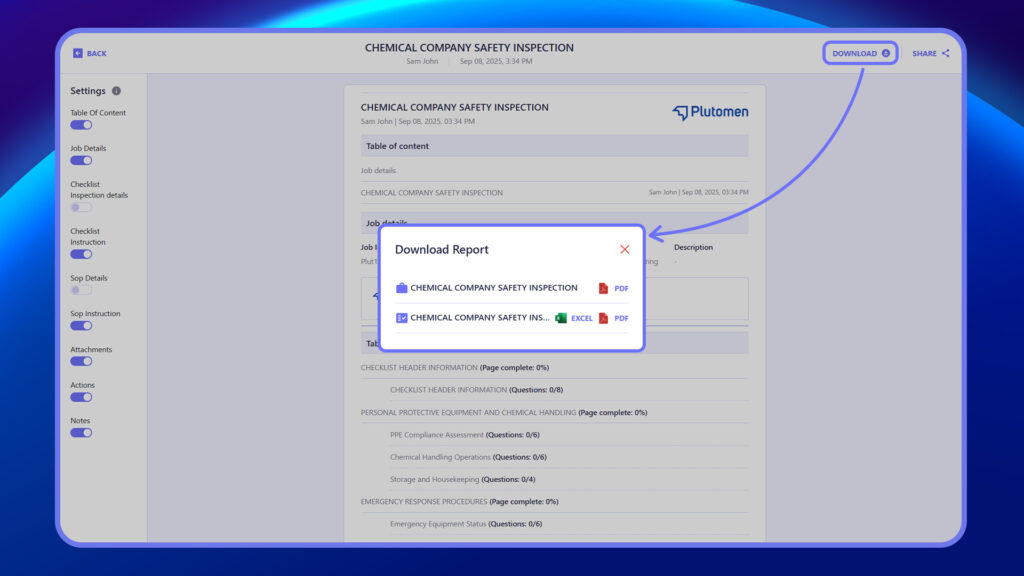
Task: Click 'CHECKLIST HEADER INFORMATION (Page complete: 0%)' row
Action: (554, 368)
